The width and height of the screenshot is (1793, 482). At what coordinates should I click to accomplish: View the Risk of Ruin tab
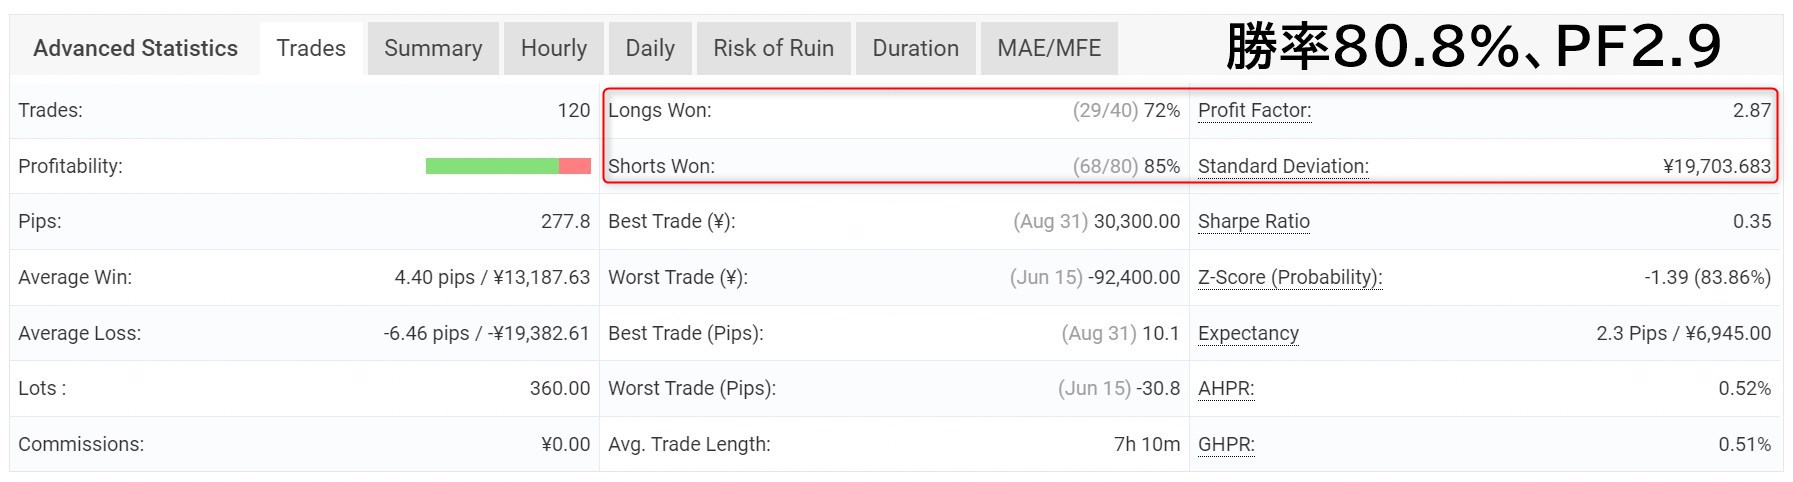point(774,48)
